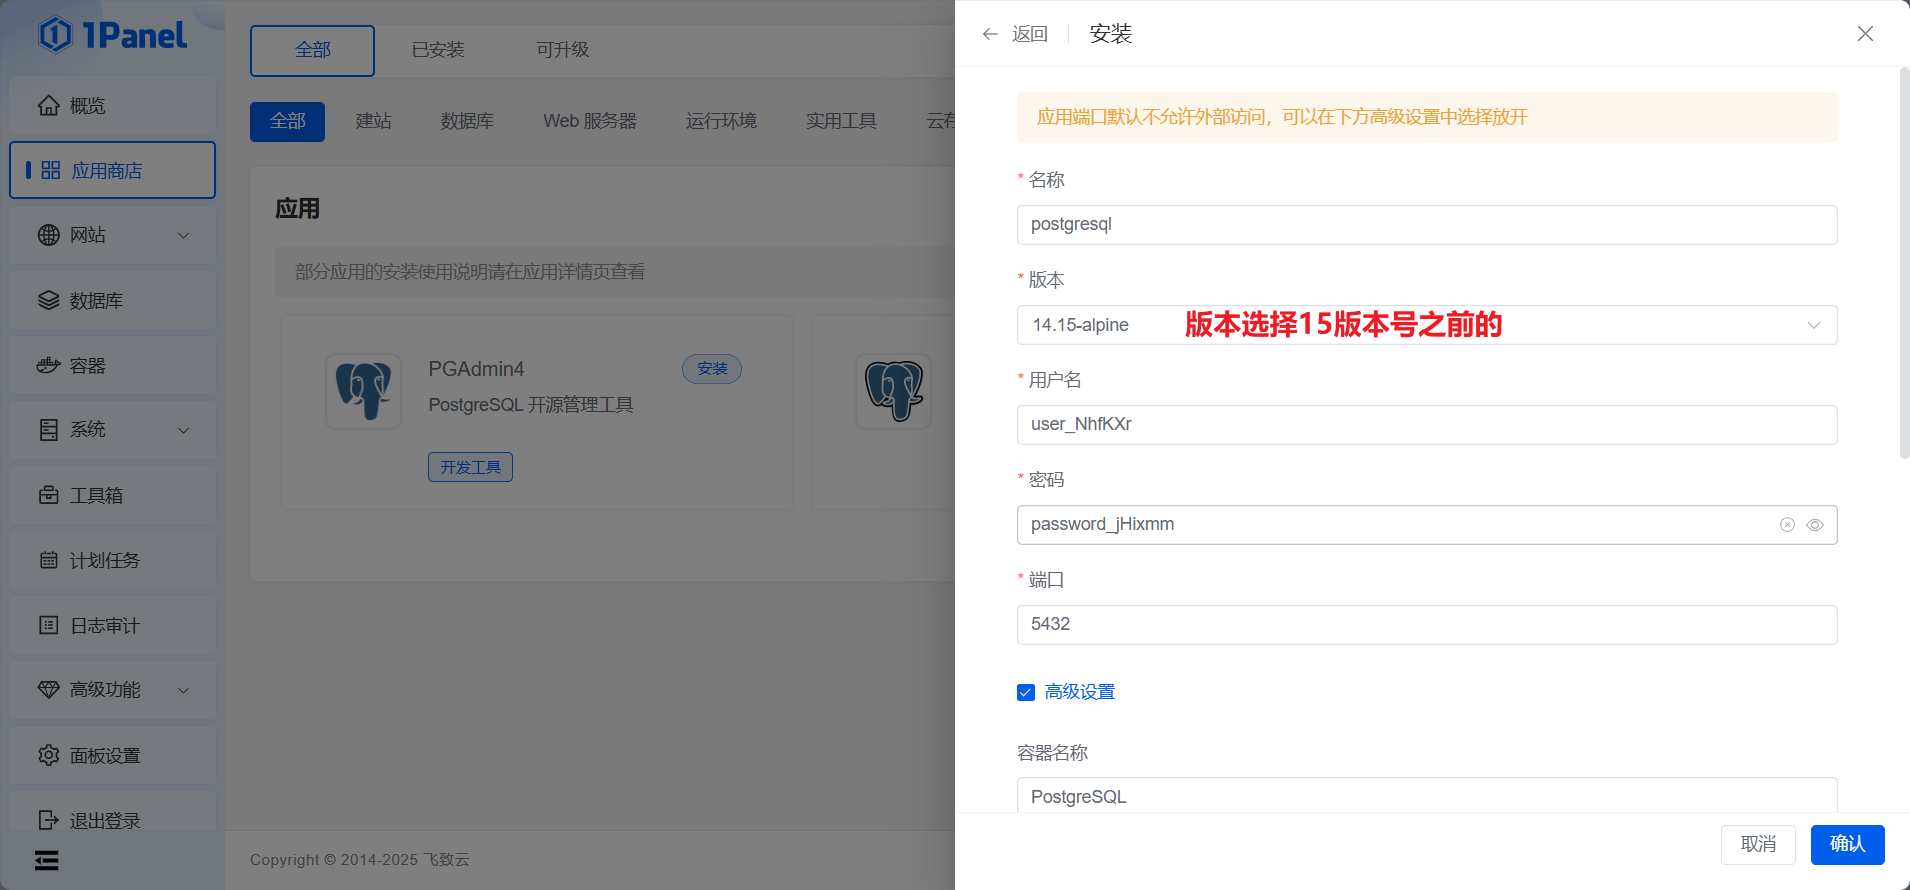Show password using the eye icon
Screen dimensions: 1910x890
1815,525
